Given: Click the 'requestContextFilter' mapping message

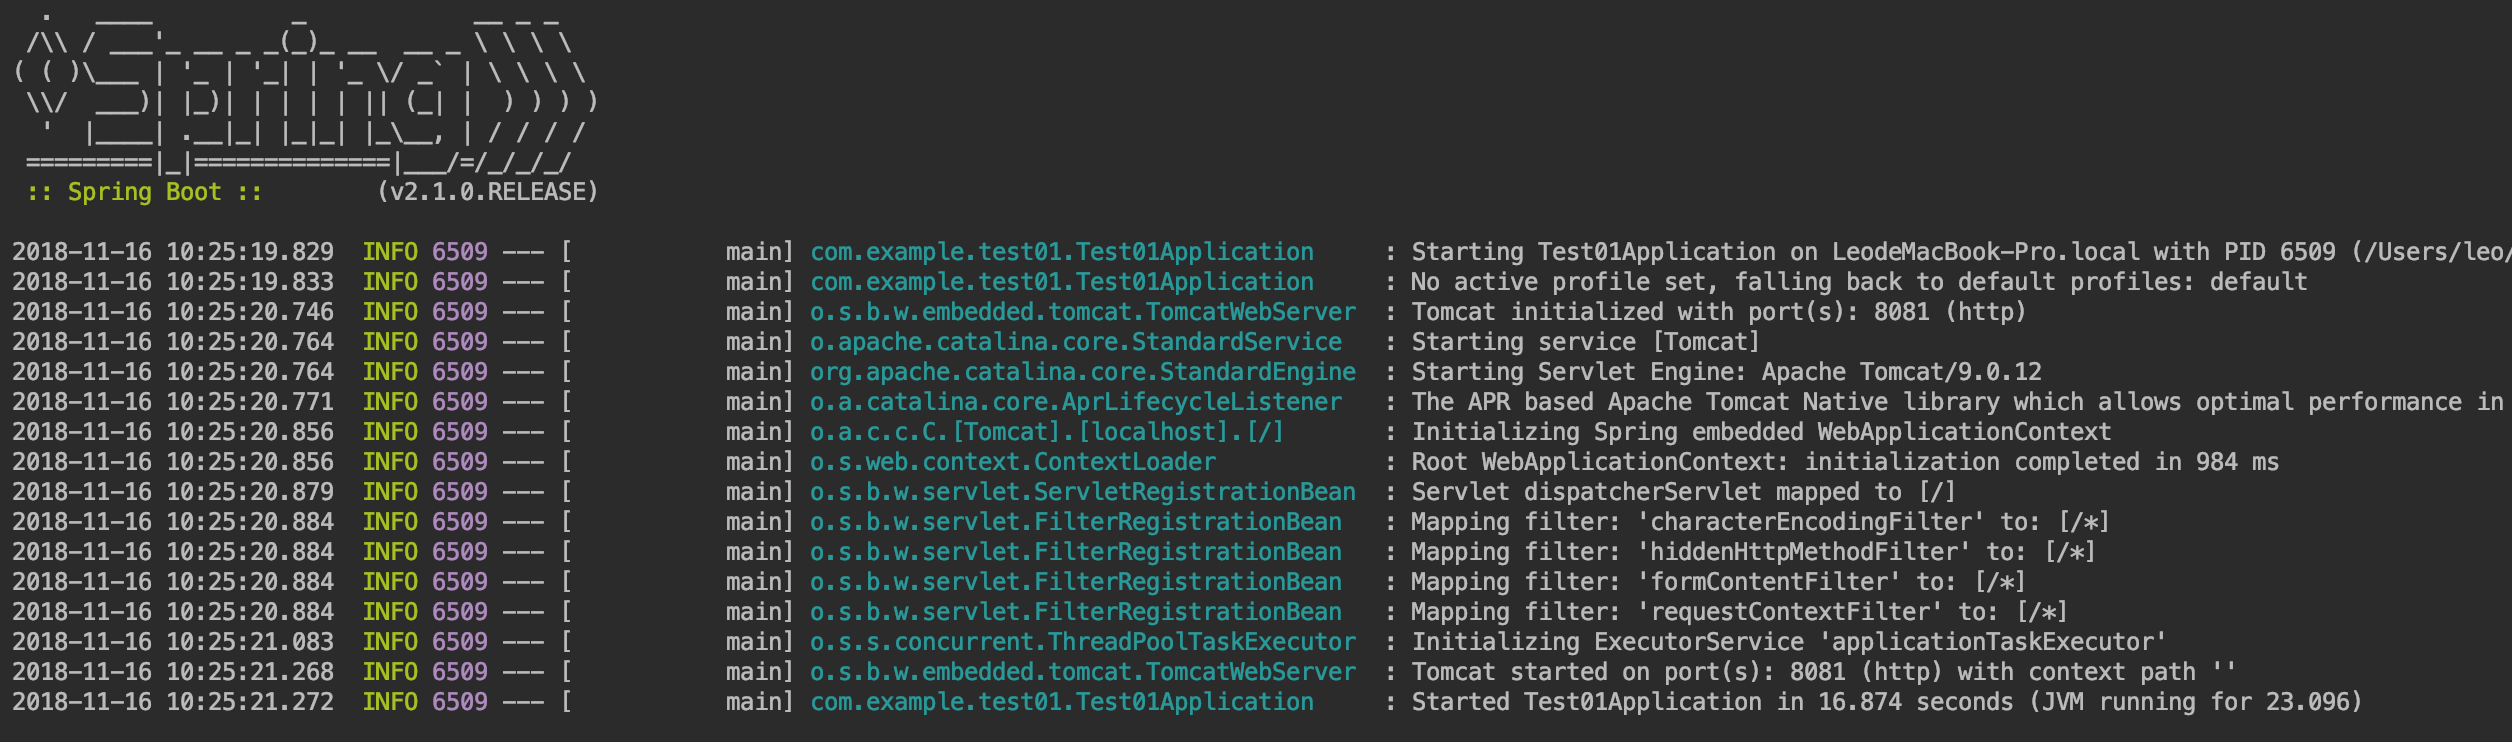Looking at the screenshot, I should pos(1738,612).
